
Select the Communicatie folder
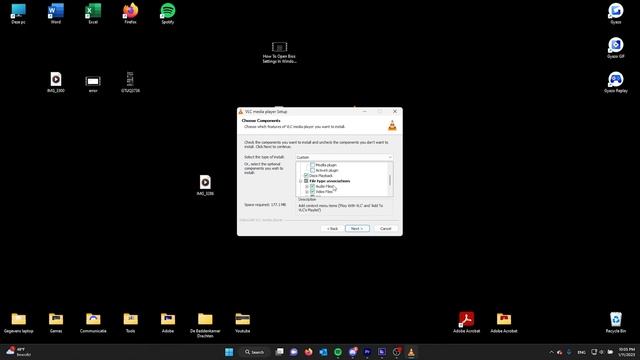[93, 322]
